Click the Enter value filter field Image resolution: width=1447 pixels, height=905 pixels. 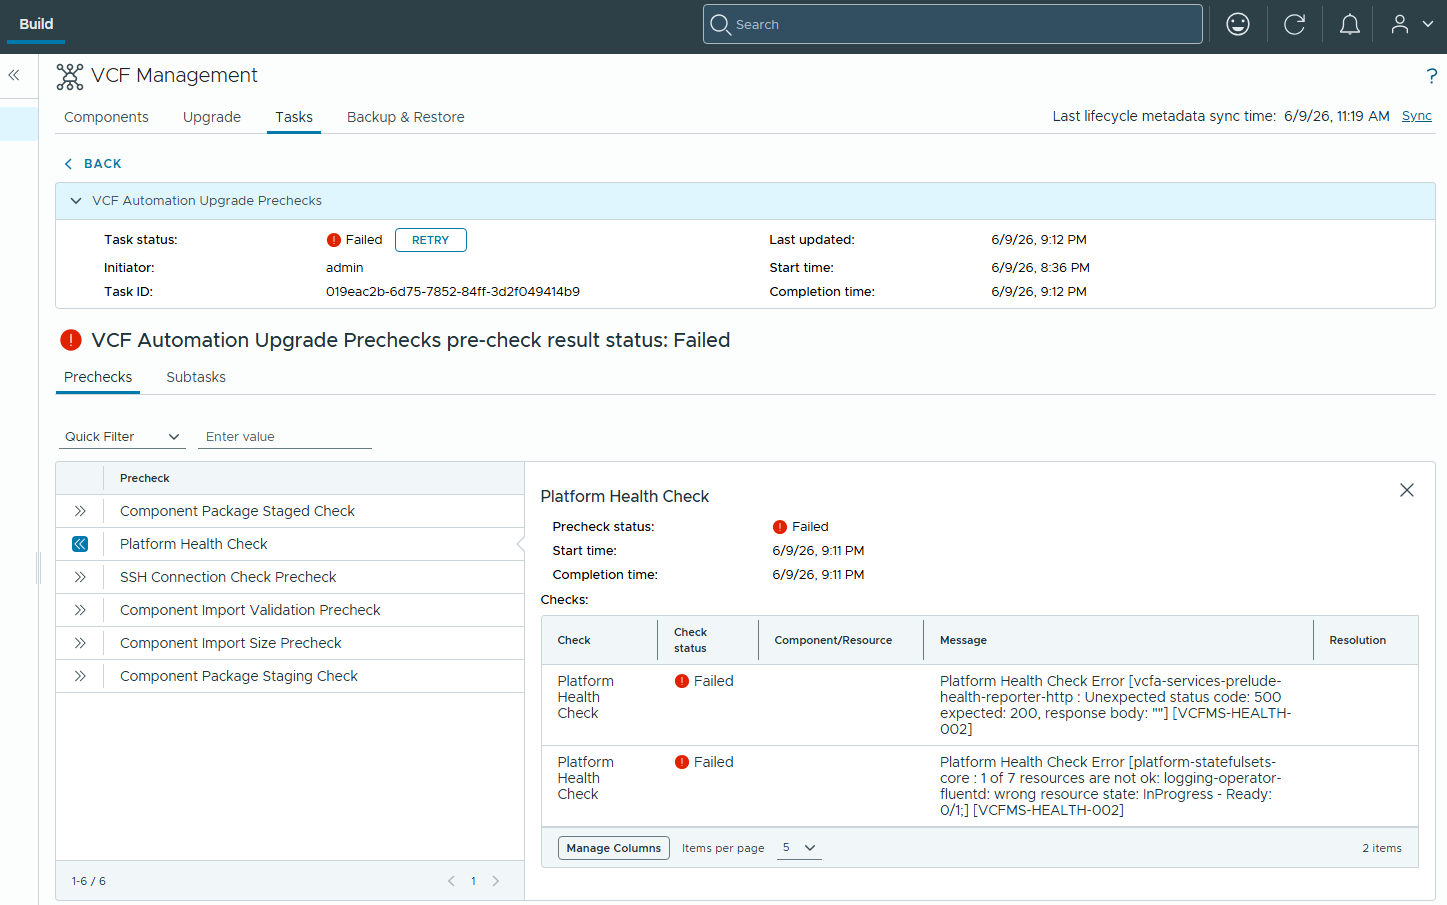pyautogui.click(x=285, y=437)
